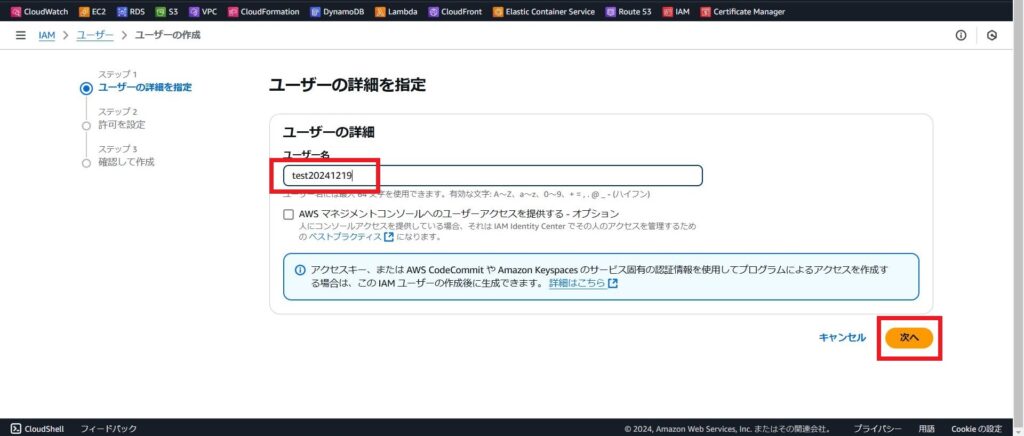Click the キャンセル button
The height and width of the screenshot is (436, 1024).
tap(842, 338)
